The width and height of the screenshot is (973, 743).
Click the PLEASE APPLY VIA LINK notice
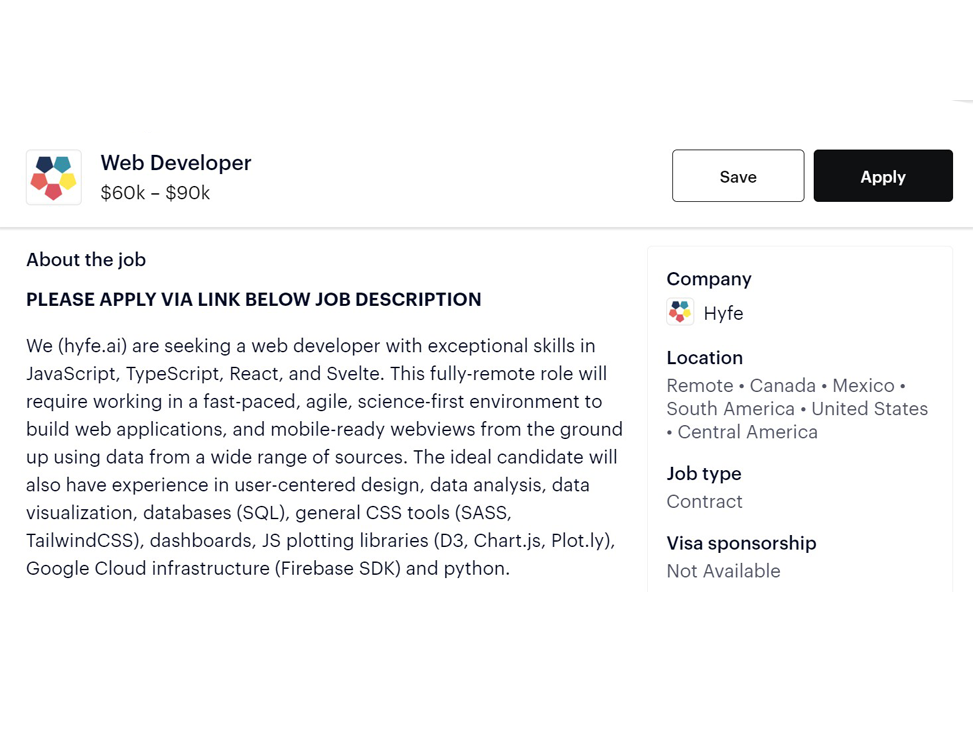(x=253, y=299)
